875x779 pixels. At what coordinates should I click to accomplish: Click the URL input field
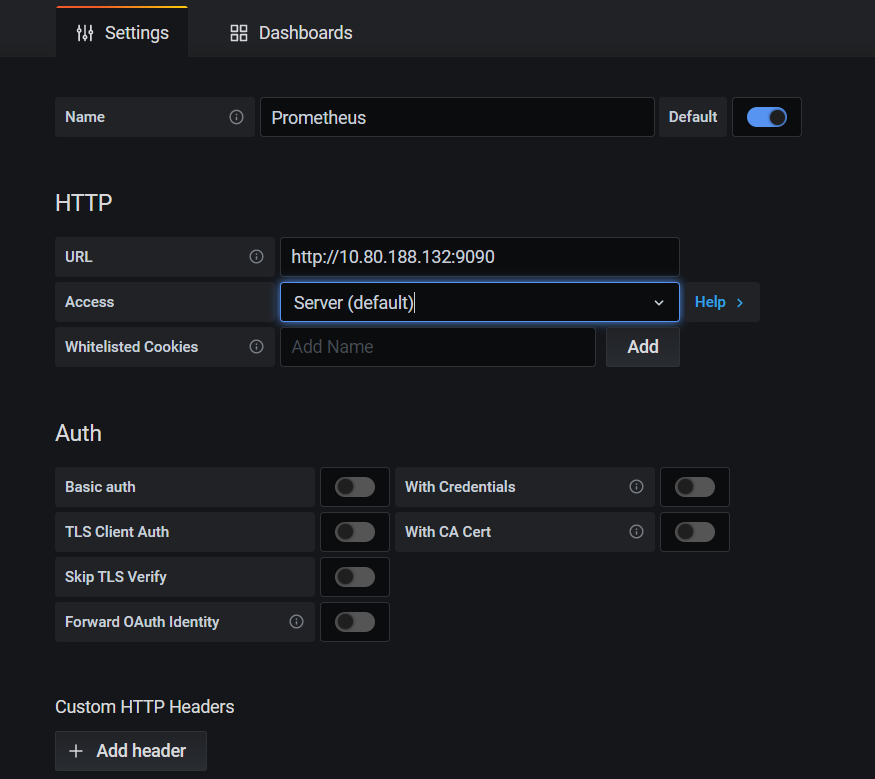coord(479,257)
